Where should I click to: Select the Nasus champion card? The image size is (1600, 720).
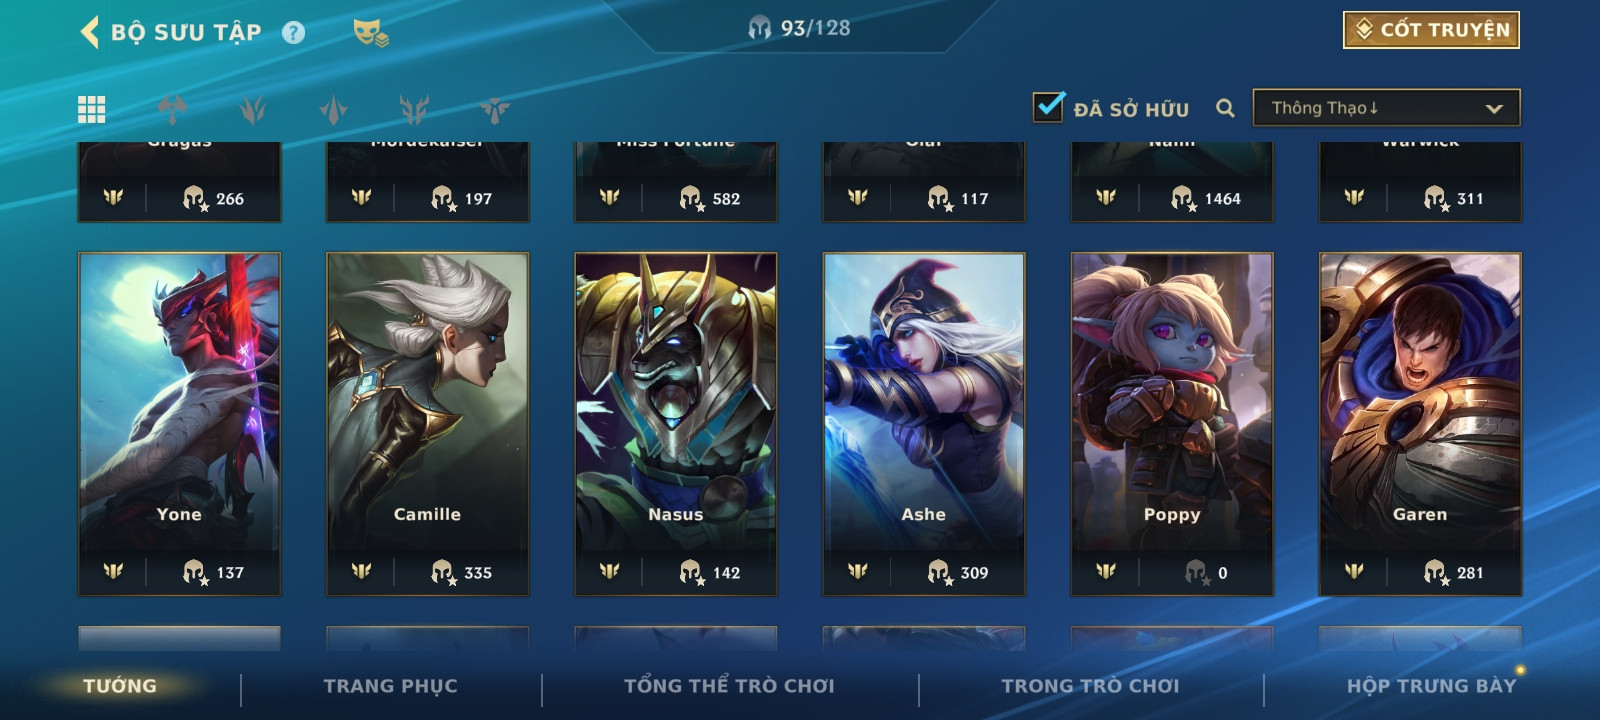coord(676,424)
